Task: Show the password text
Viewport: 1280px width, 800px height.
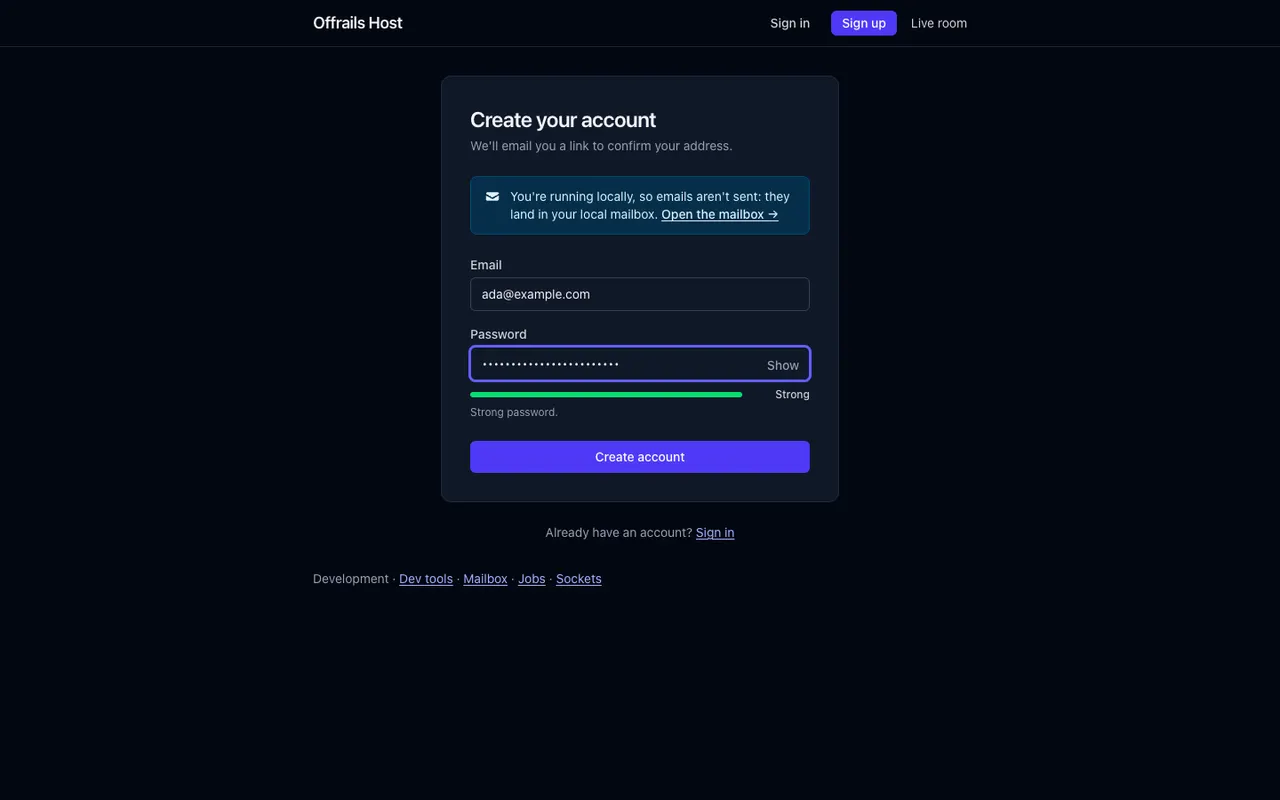Action: pos(783,365)
